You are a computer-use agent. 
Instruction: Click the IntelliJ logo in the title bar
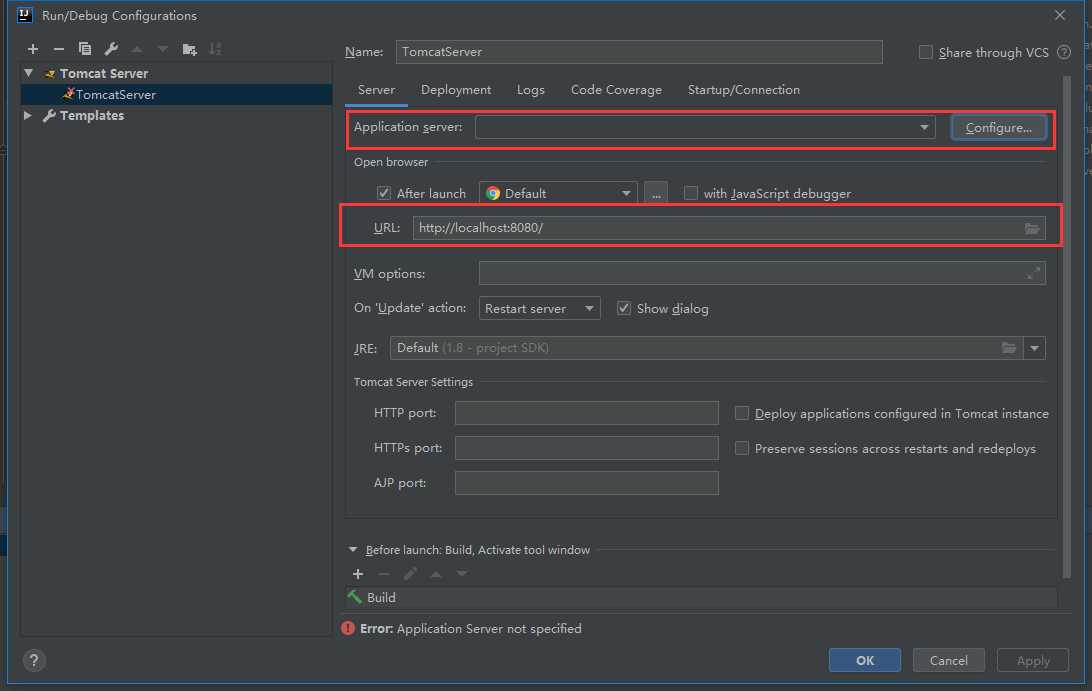coord(24,15)
